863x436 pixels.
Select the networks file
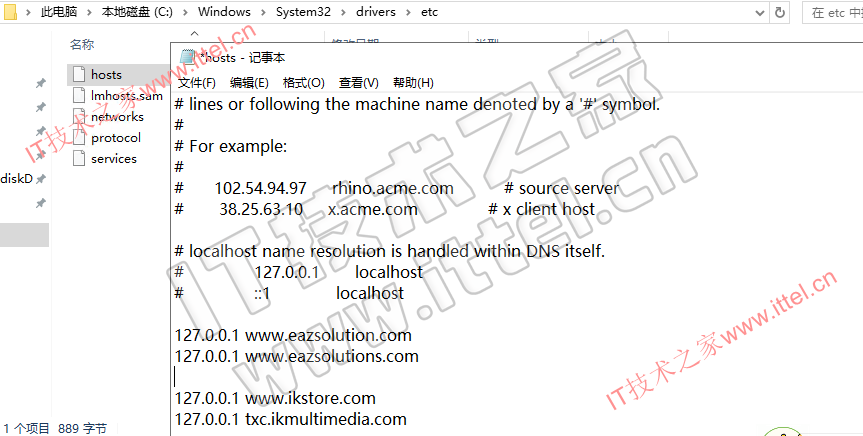117,117
